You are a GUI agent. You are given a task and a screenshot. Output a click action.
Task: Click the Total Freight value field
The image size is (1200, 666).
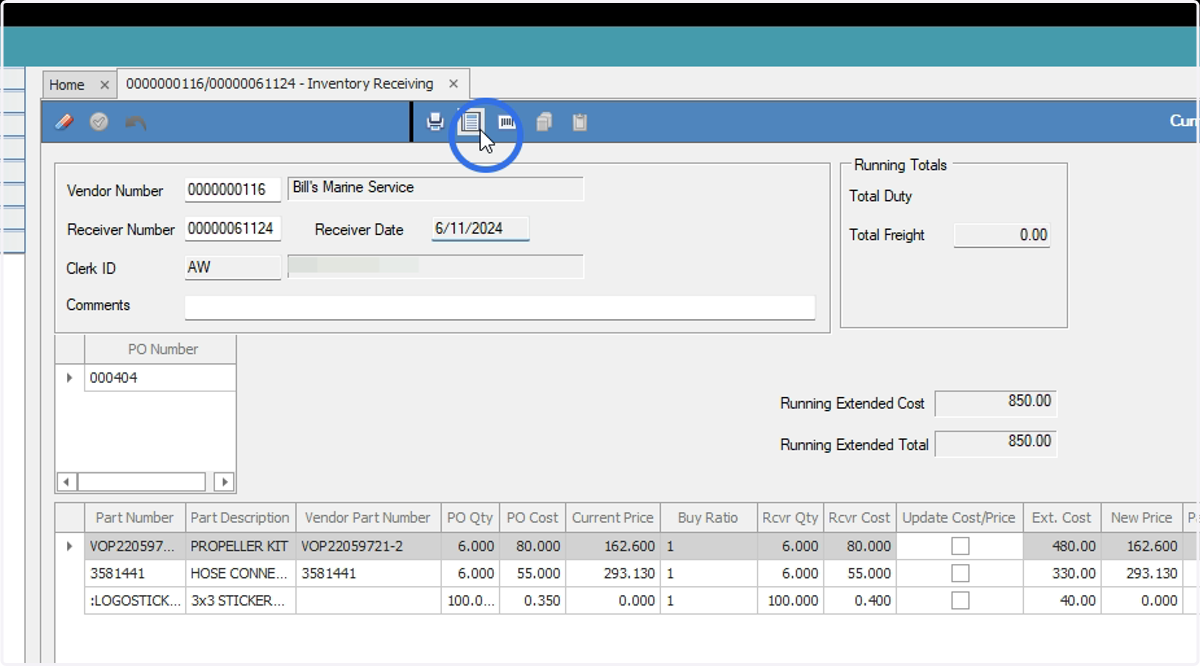tap(1002, 235)
